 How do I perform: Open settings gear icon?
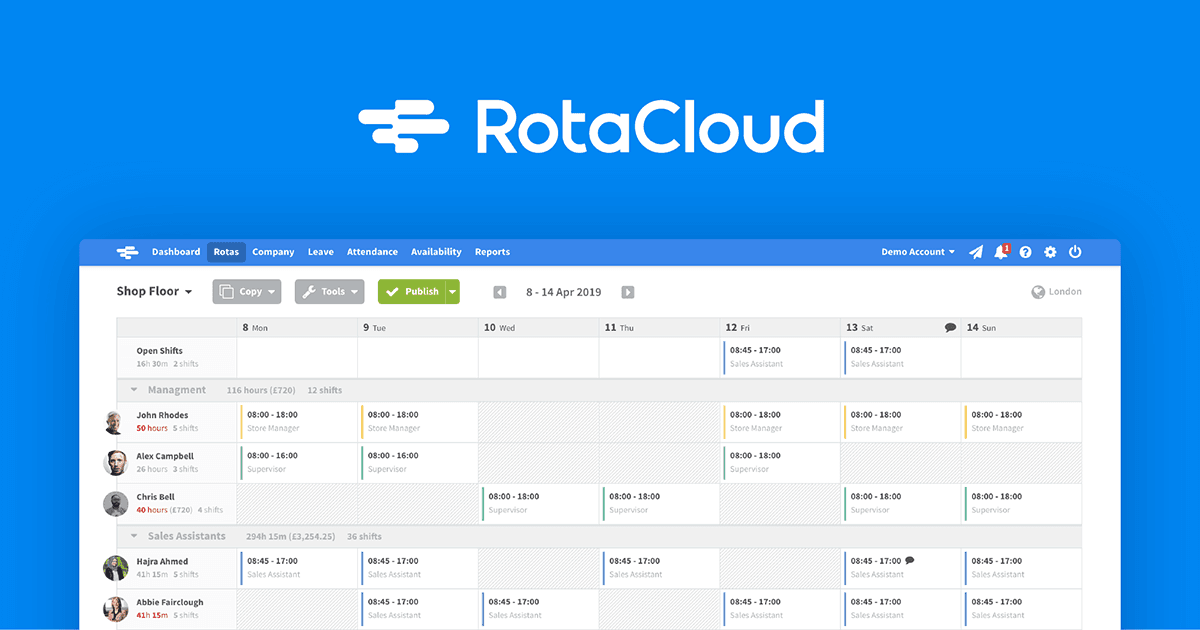pyautogui.click(x=1050, y=252)
